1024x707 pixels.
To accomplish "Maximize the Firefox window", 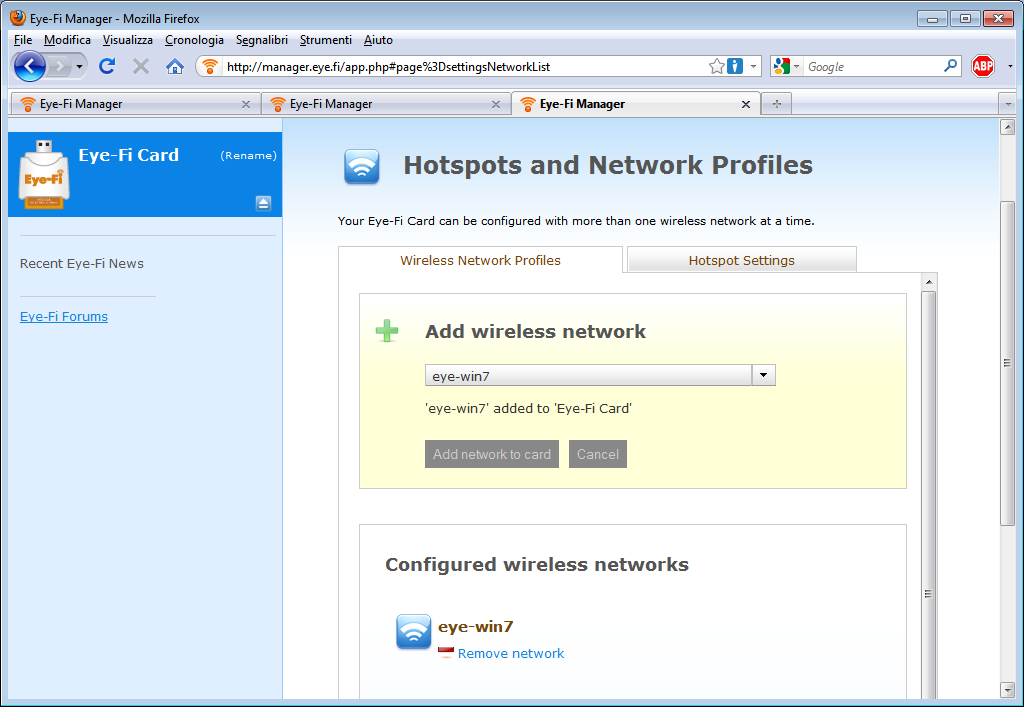I will 965,19.
